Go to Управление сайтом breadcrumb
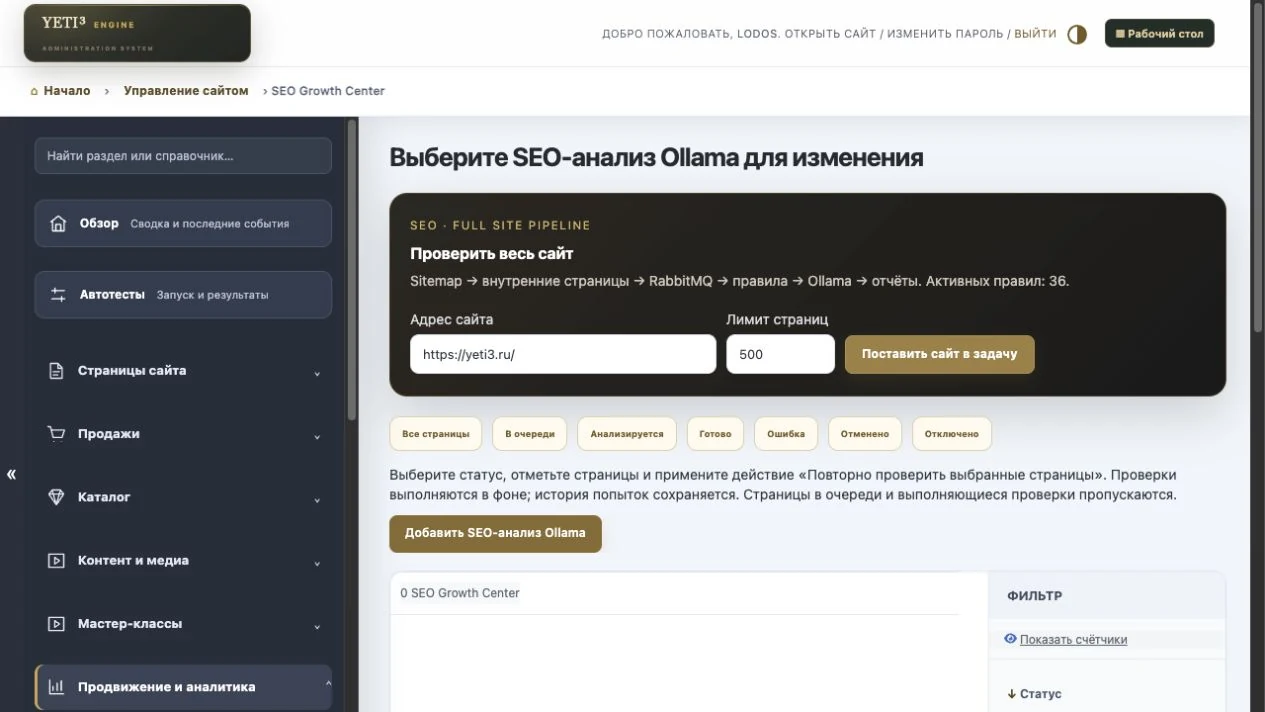Image resolution: width=1265 pixels, height=712 pixels. click(x=186, y=91)
